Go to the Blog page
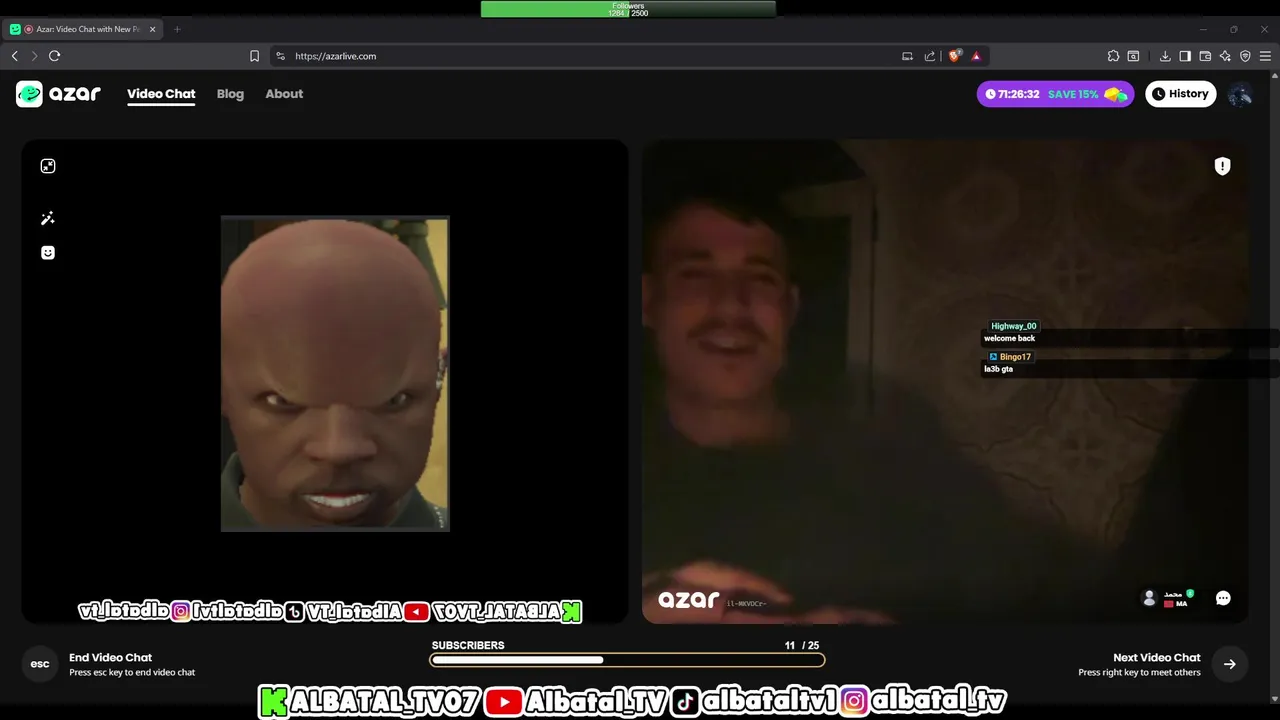 pyautogui.click(x=230, y=94)
